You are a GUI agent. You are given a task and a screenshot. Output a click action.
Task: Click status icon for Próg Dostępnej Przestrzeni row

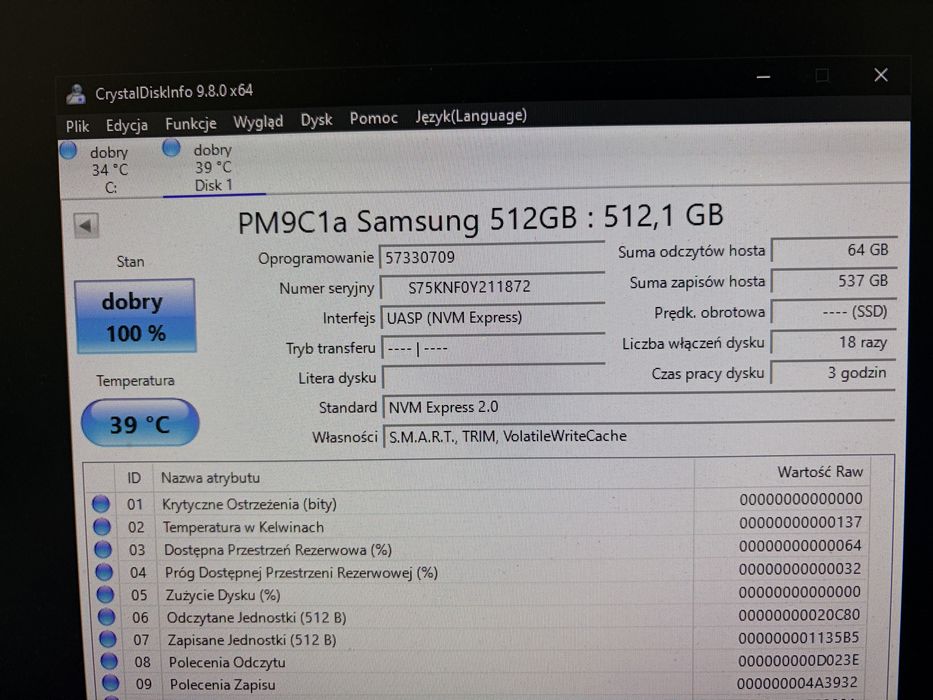[x=104, y=571]
